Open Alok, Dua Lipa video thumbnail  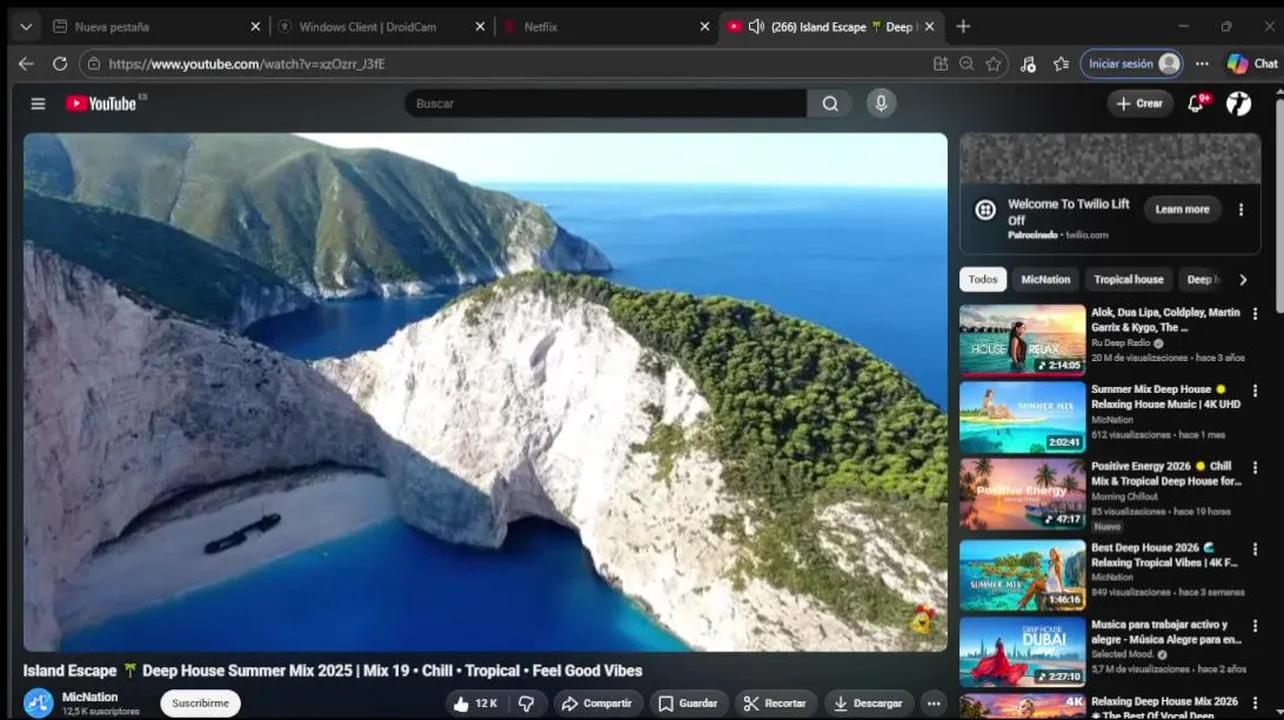1022,340
